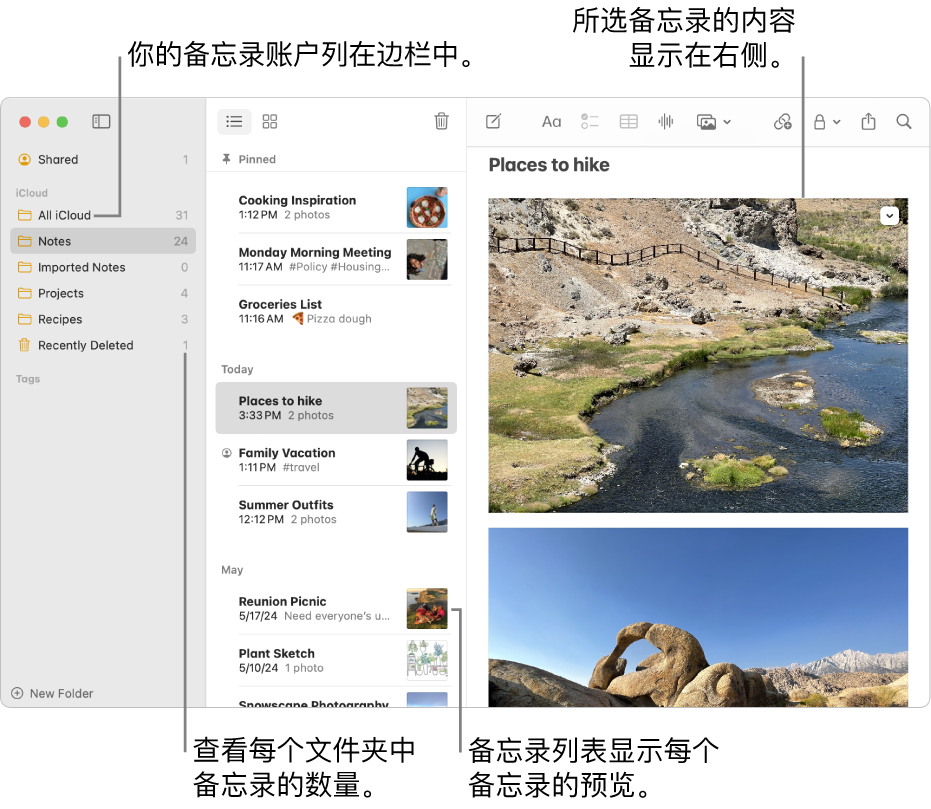This screenshot has width=931, height=809.
Task: Click Summer Outfits thumbnail
Action: [x=427, y=512]
